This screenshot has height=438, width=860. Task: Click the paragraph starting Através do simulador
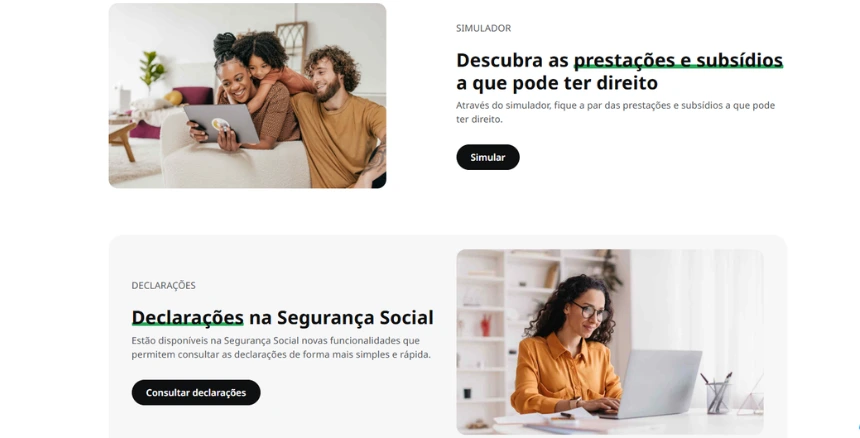click(615, 112)
